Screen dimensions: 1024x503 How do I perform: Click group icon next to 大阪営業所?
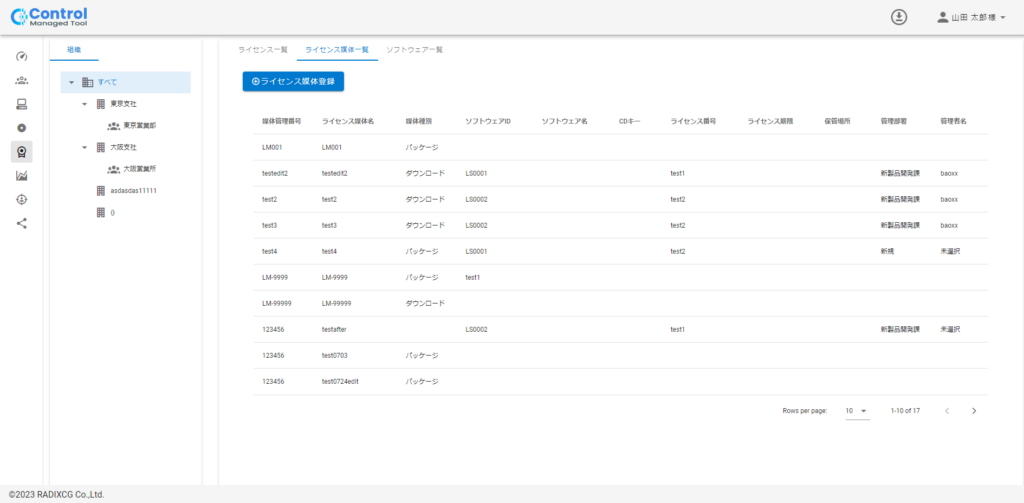pyautogui.click(x=114, y=169)
